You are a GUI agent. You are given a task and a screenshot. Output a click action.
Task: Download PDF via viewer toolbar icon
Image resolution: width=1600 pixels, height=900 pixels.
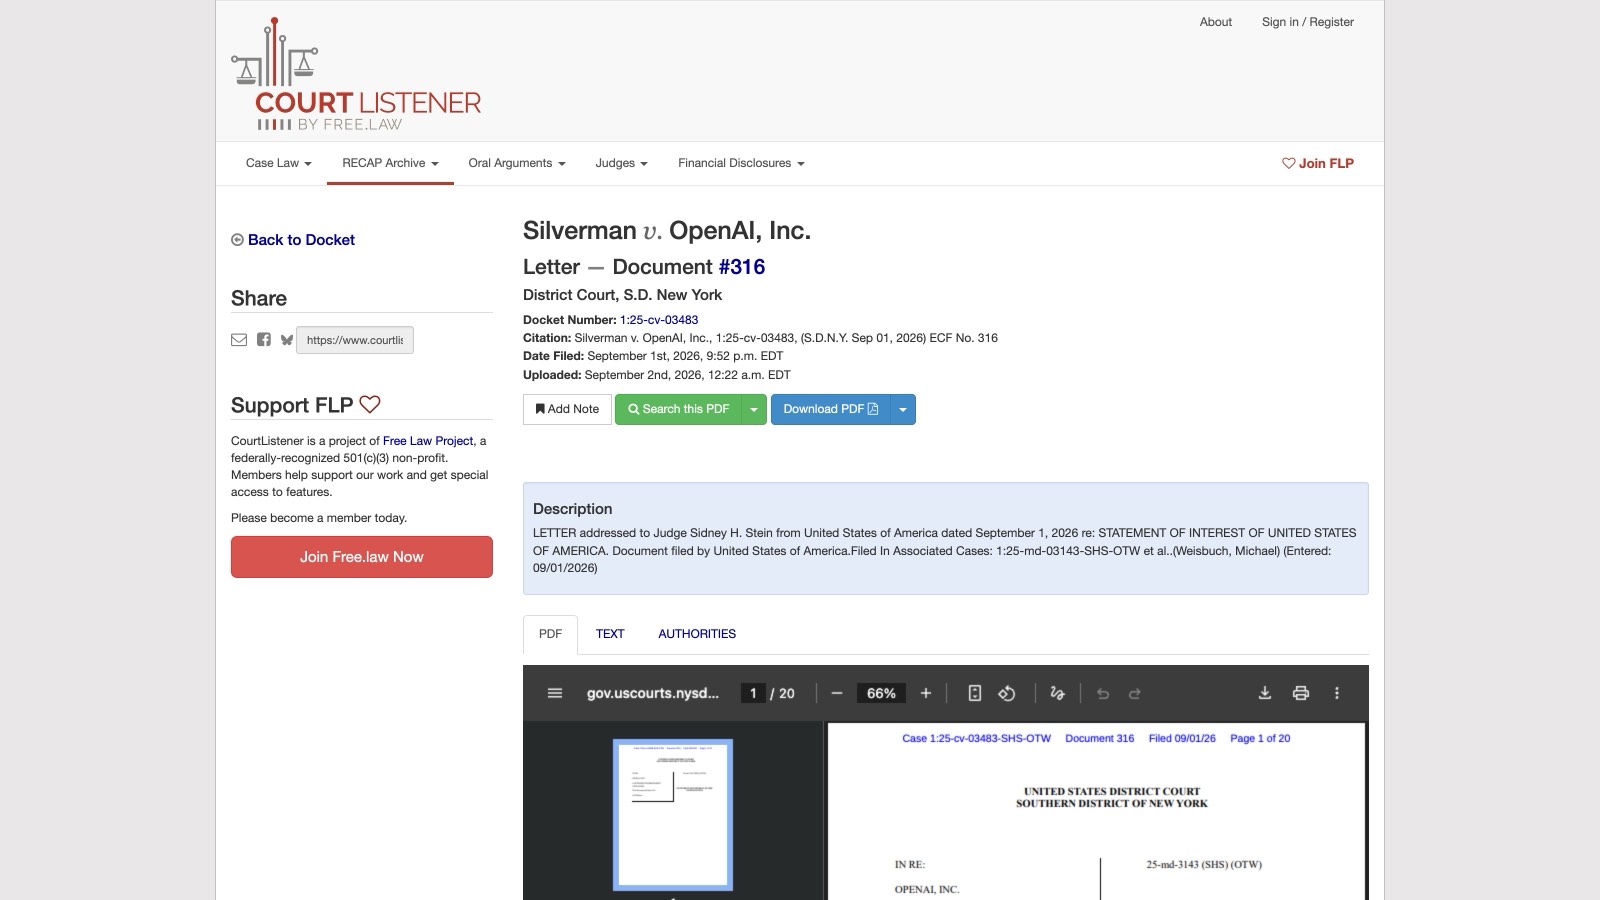click(x=1265, y=693)
